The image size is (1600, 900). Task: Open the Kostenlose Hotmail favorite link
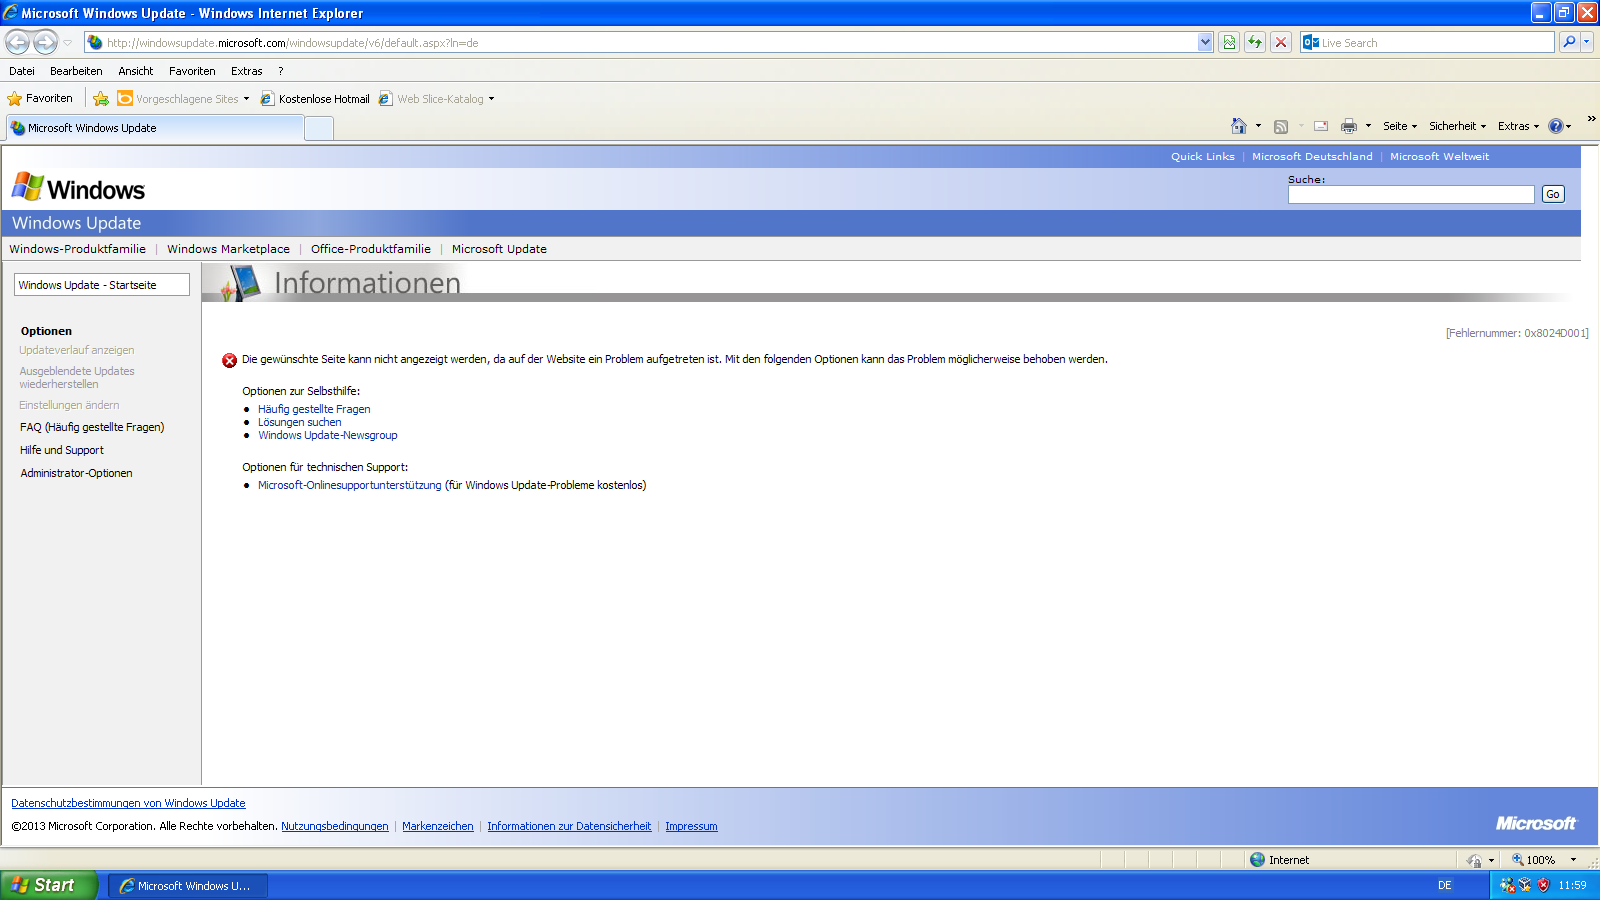(315, 98)
